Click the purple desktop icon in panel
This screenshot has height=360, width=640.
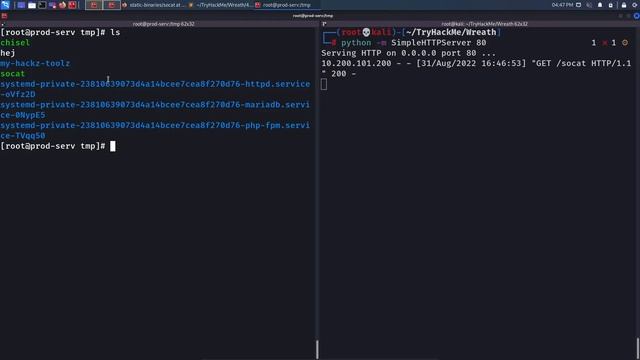point(21,5)
